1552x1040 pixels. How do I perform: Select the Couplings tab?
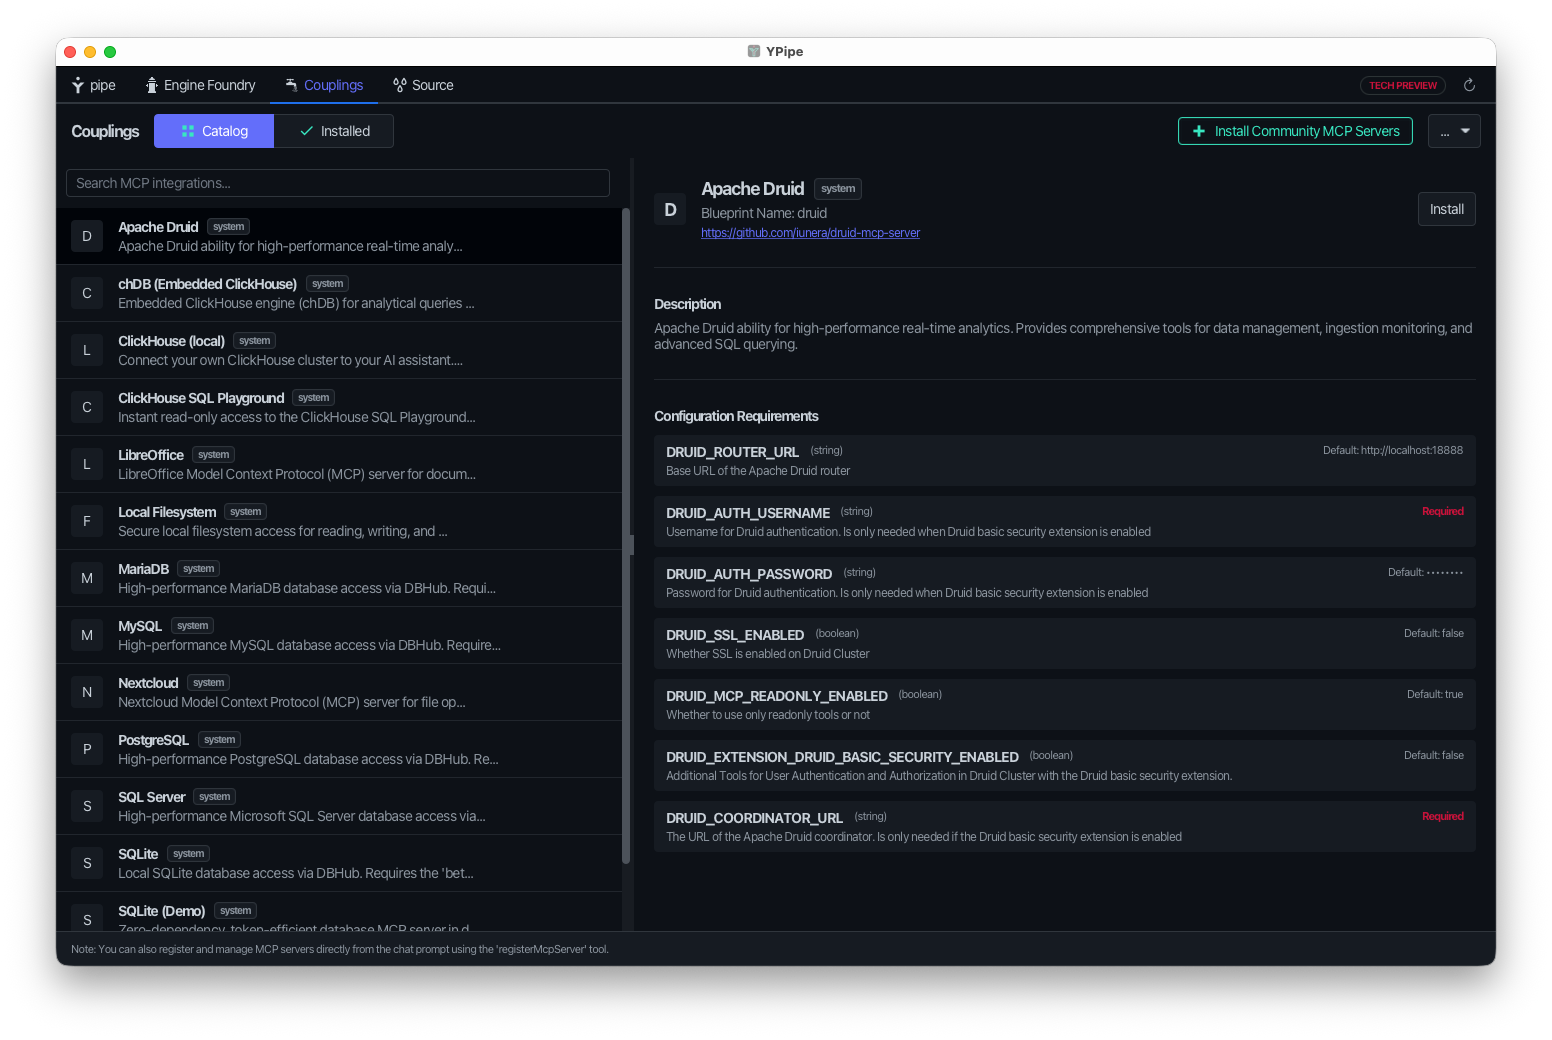coord(324,85)
